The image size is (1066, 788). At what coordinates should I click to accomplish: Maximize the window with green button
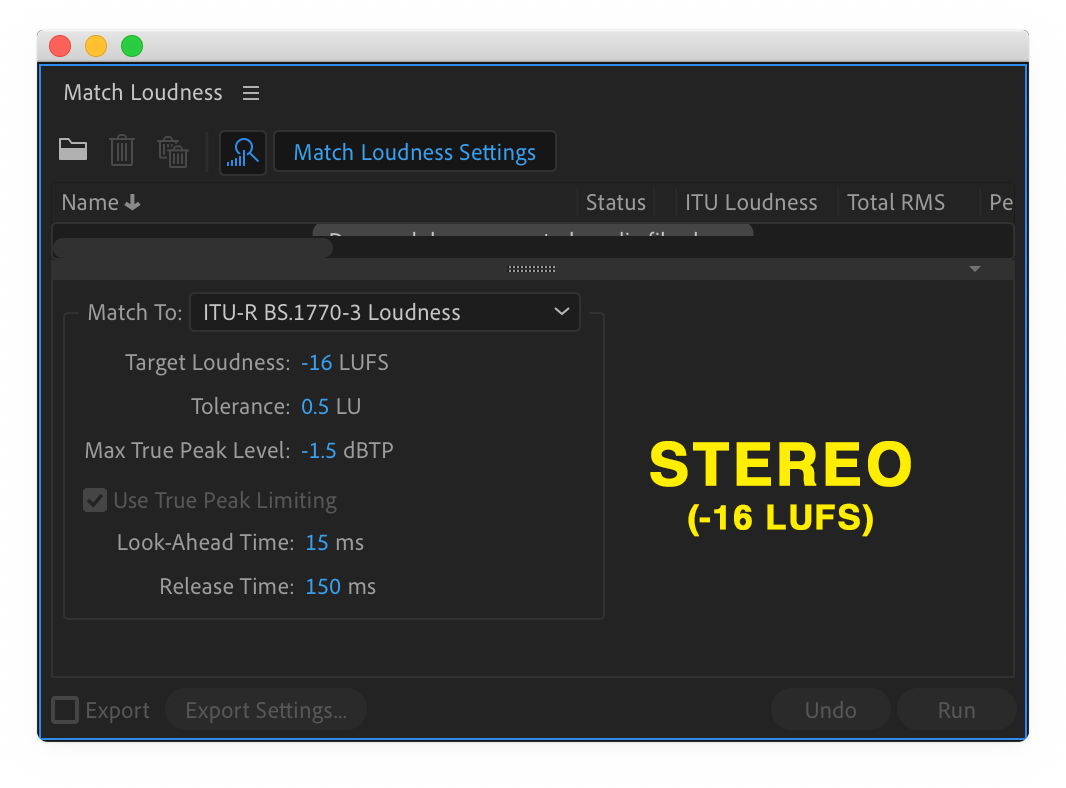pos(132,46)
